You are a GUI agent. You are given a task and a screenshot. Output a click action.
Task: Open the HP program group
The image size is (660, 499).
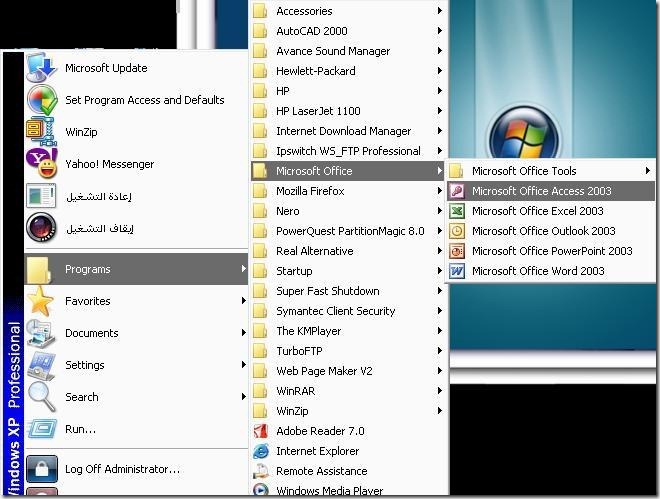click(348, 91)
